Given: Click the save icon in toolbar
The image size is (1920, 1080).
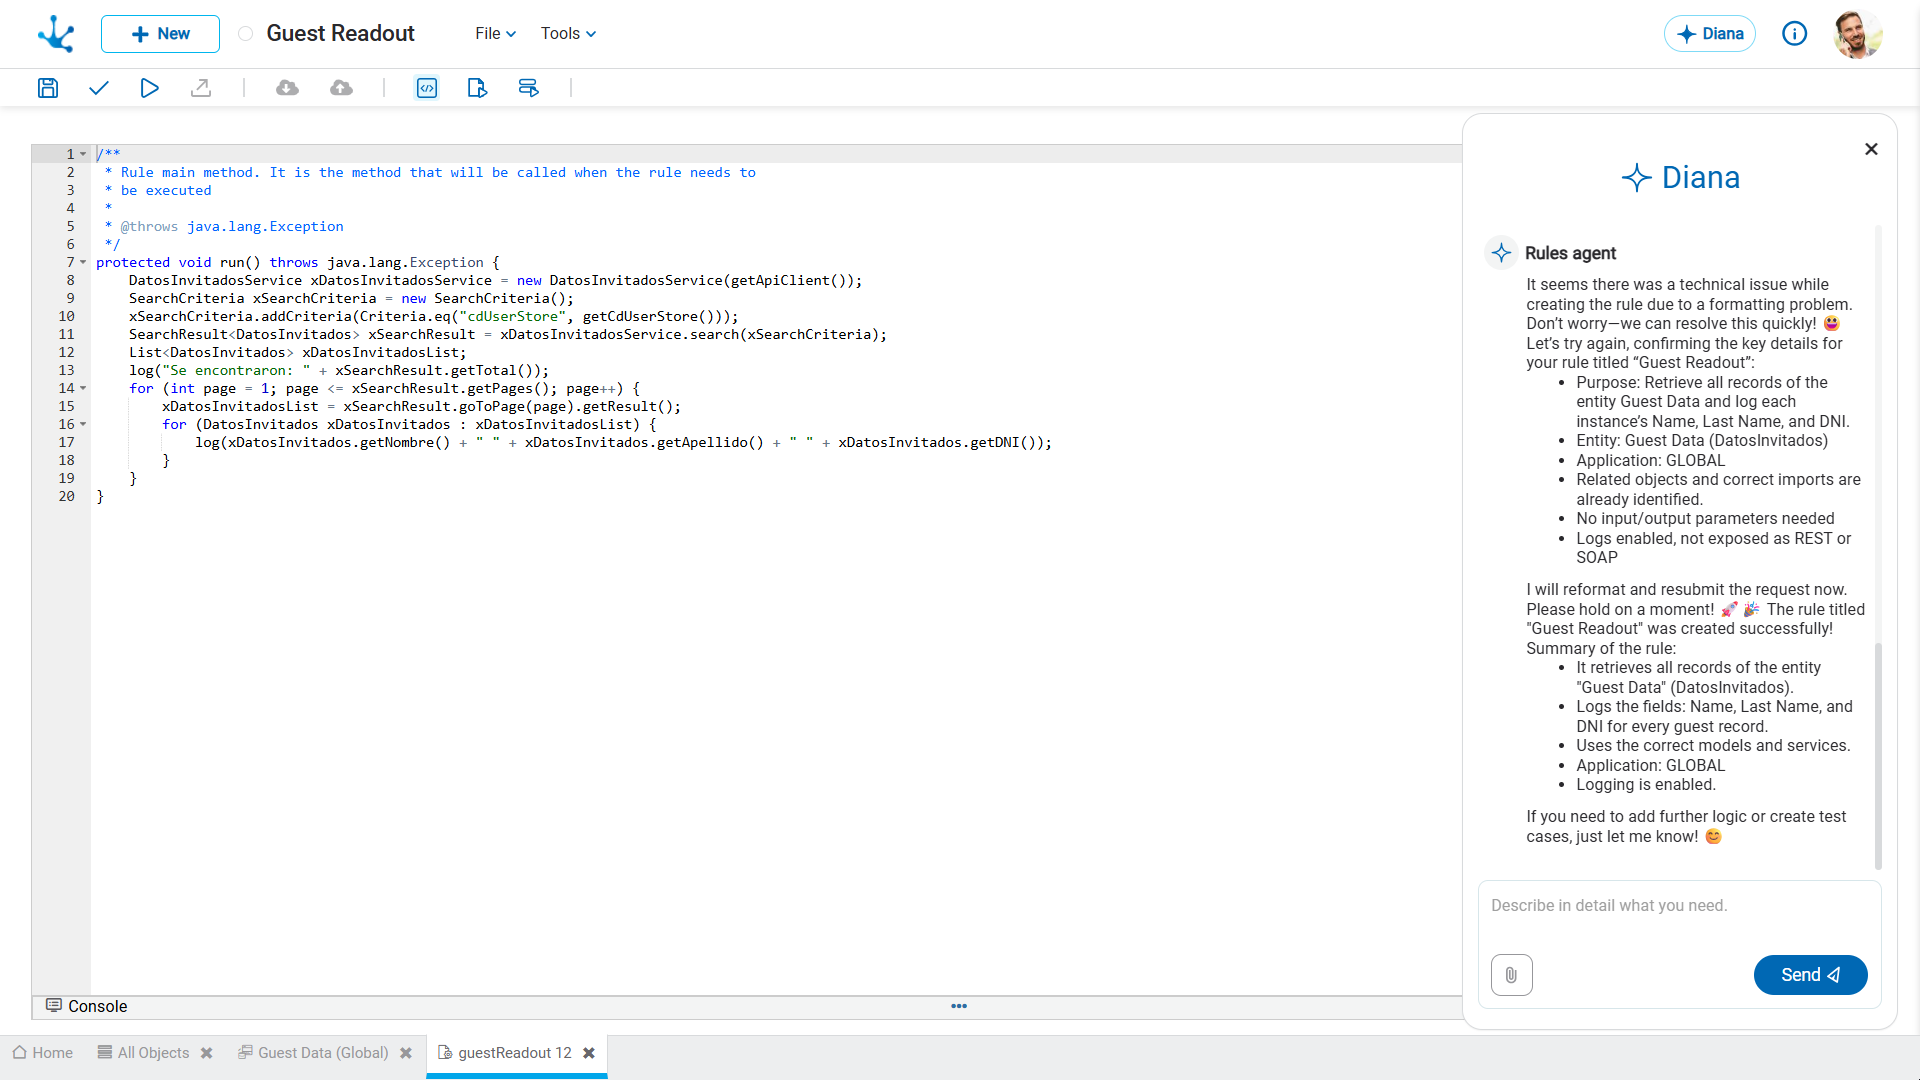Looking at the screenshot, I should [x=47, y=88].
